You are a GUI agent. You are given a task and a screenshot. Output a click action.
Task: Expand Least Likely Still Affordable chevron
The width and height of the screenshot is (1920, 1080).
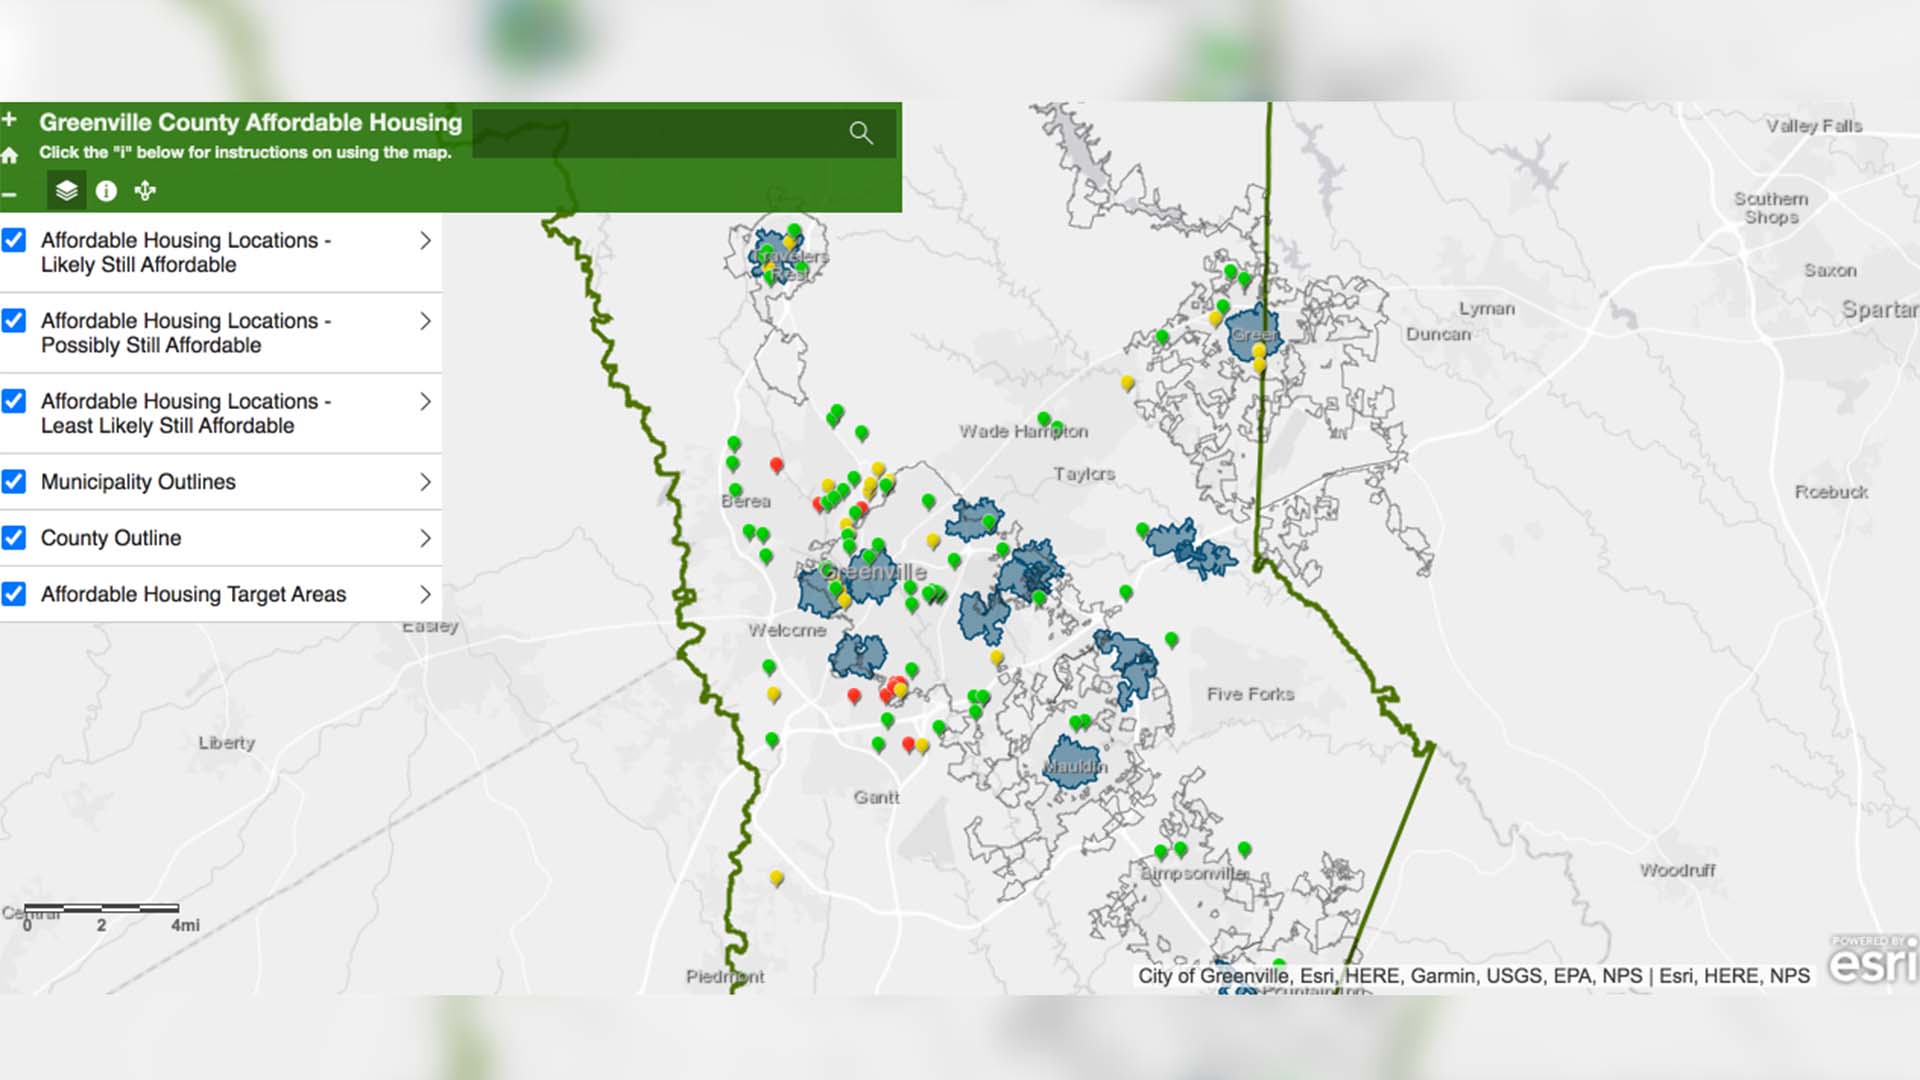[425, 401]
